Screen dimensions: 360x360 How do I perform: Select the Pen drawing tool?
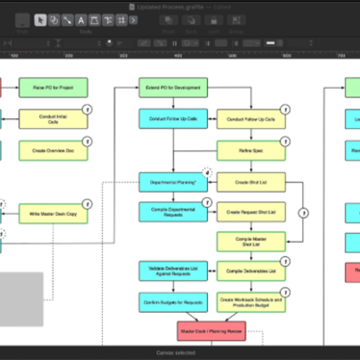(x=94, y=20)
